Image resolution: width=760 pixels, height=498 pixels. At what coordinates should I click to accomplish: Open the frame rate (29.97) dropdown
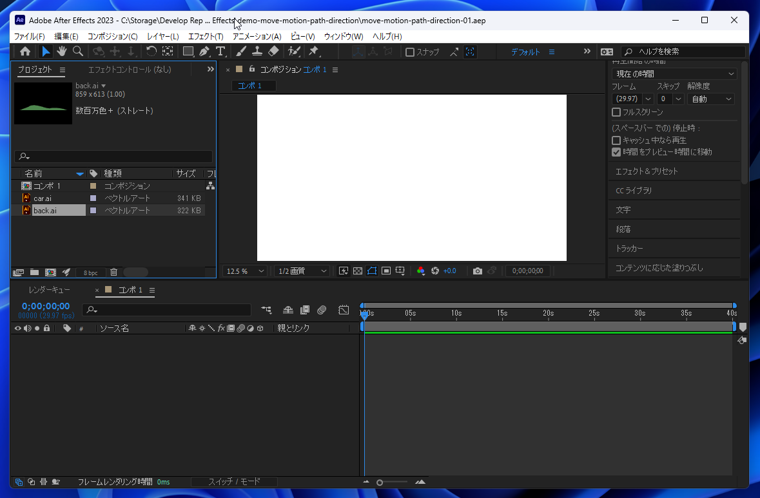(632, 99)
